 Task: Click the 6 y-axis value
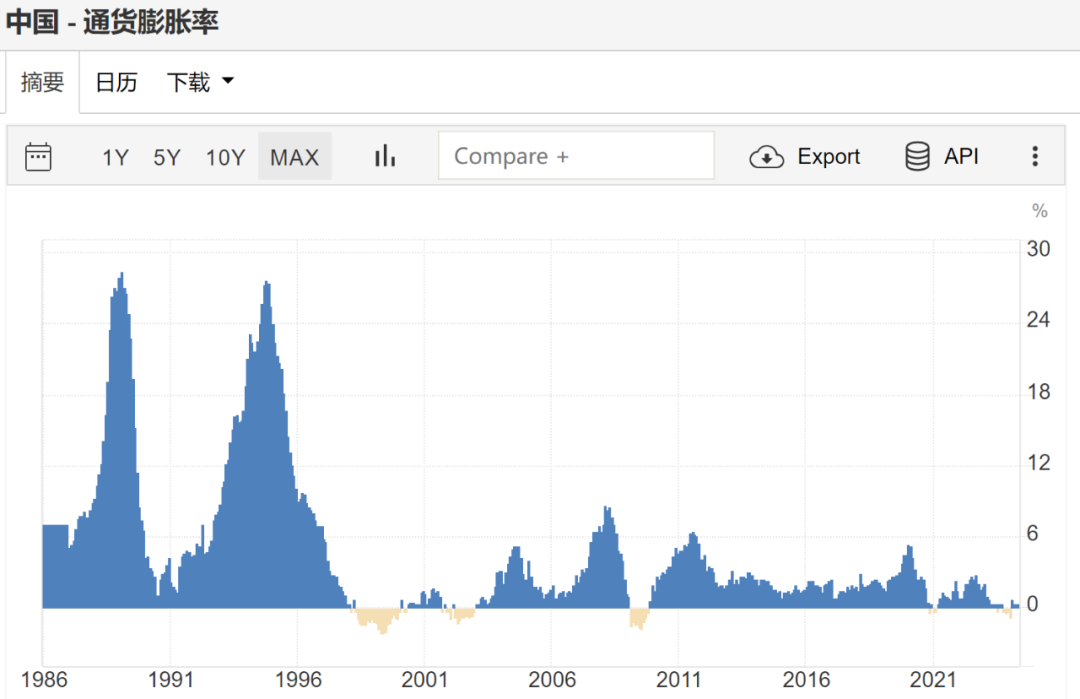1032,533
